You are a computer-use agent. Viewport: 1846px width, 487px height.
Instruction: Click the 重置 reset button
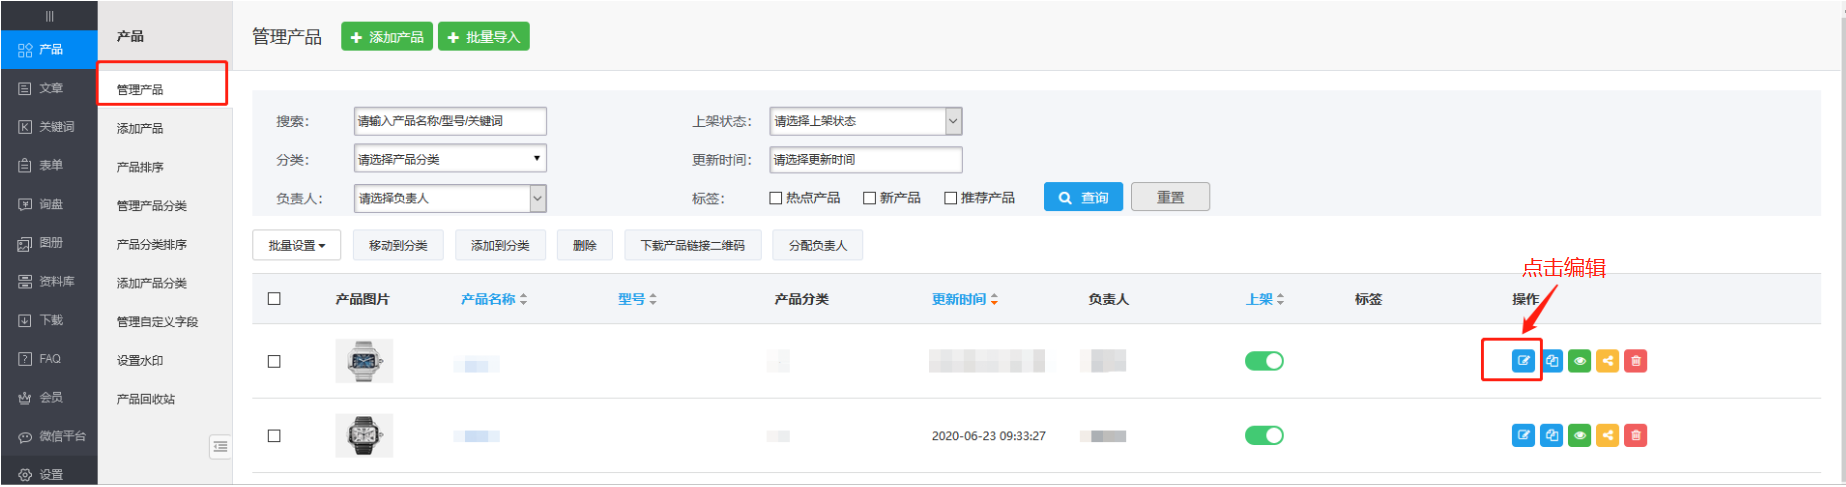pos(1170,198)
